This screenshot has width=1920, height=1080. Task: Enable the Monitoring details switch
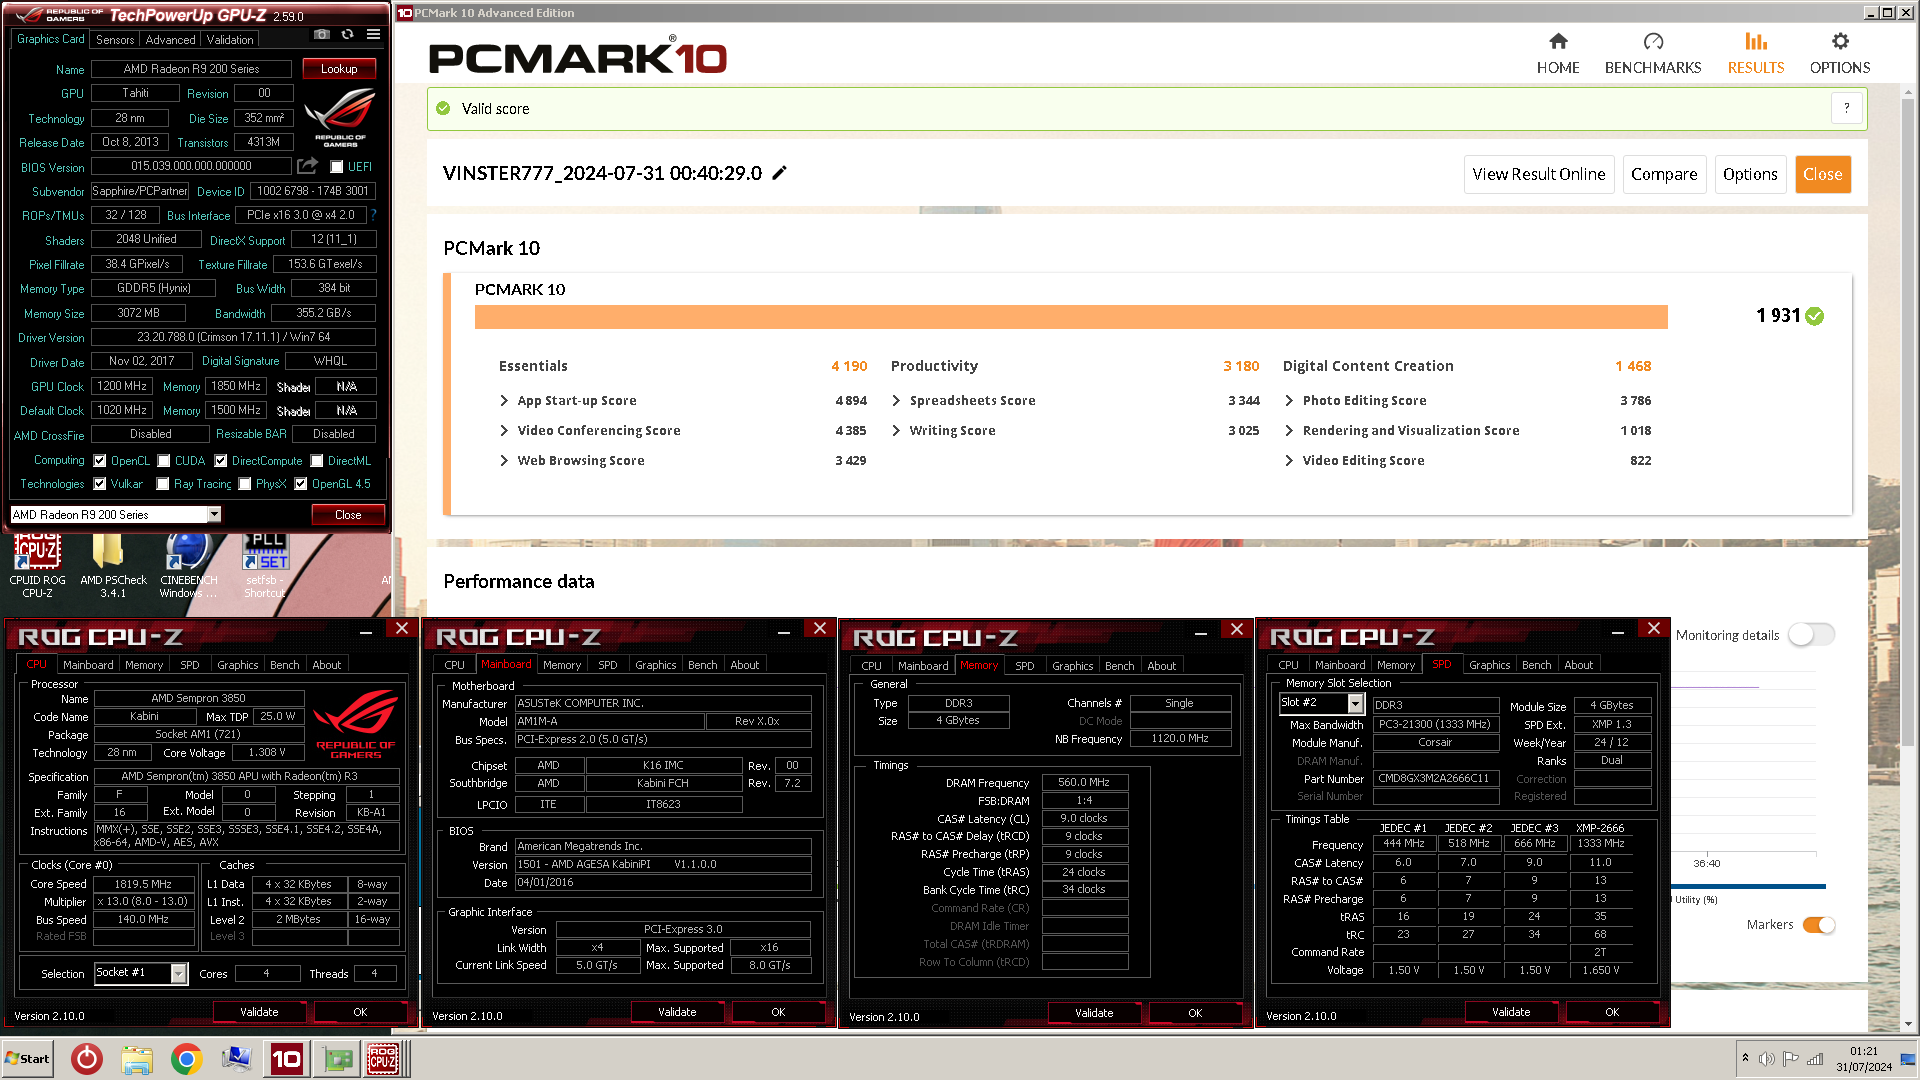pyautogui.click(x=1811, y=635)
